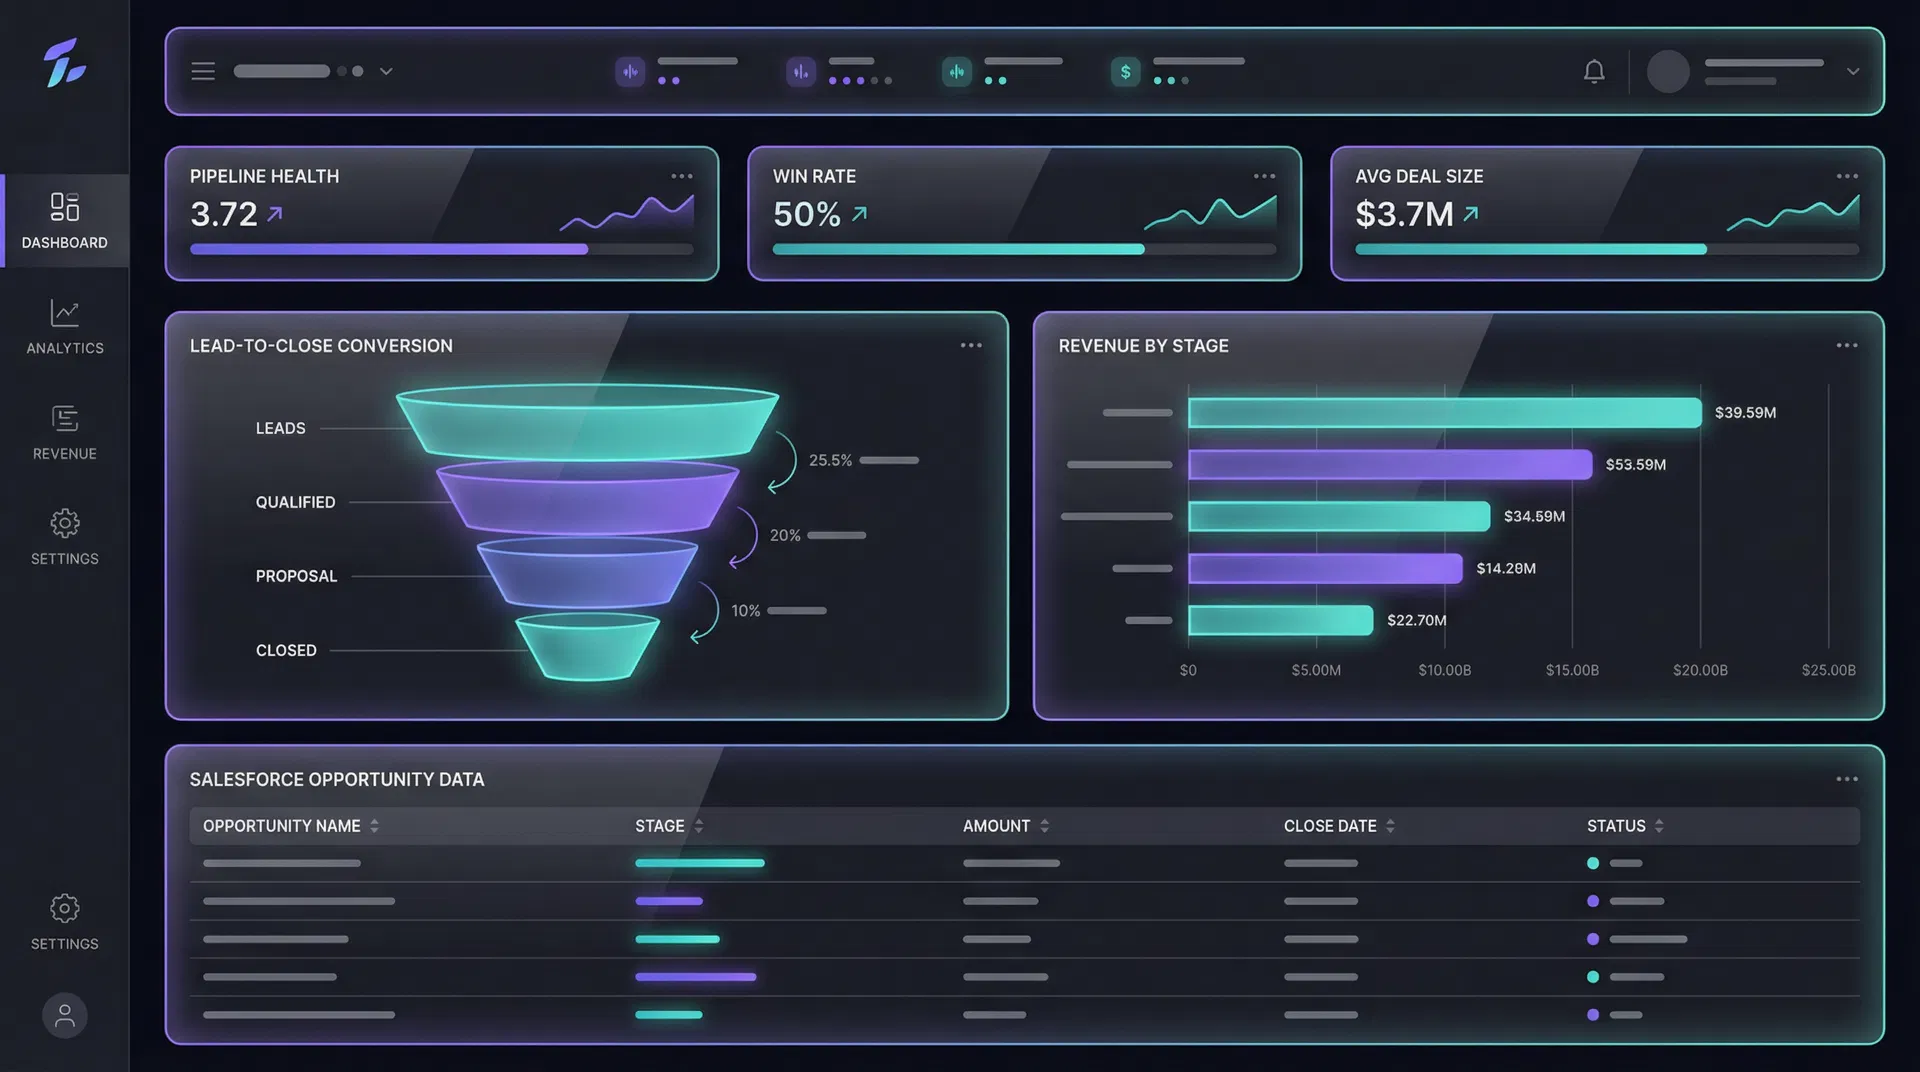Click the user profile icon at sidebar bottom
Viewport: 1920px width, 1072px height.
tap(64, 1015)
